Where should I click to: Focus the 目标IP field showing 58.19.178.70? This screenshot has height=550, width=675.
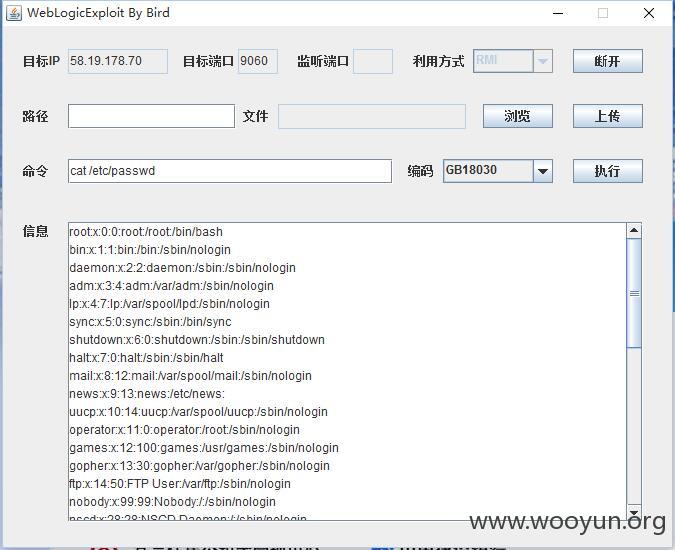(118, 61)
